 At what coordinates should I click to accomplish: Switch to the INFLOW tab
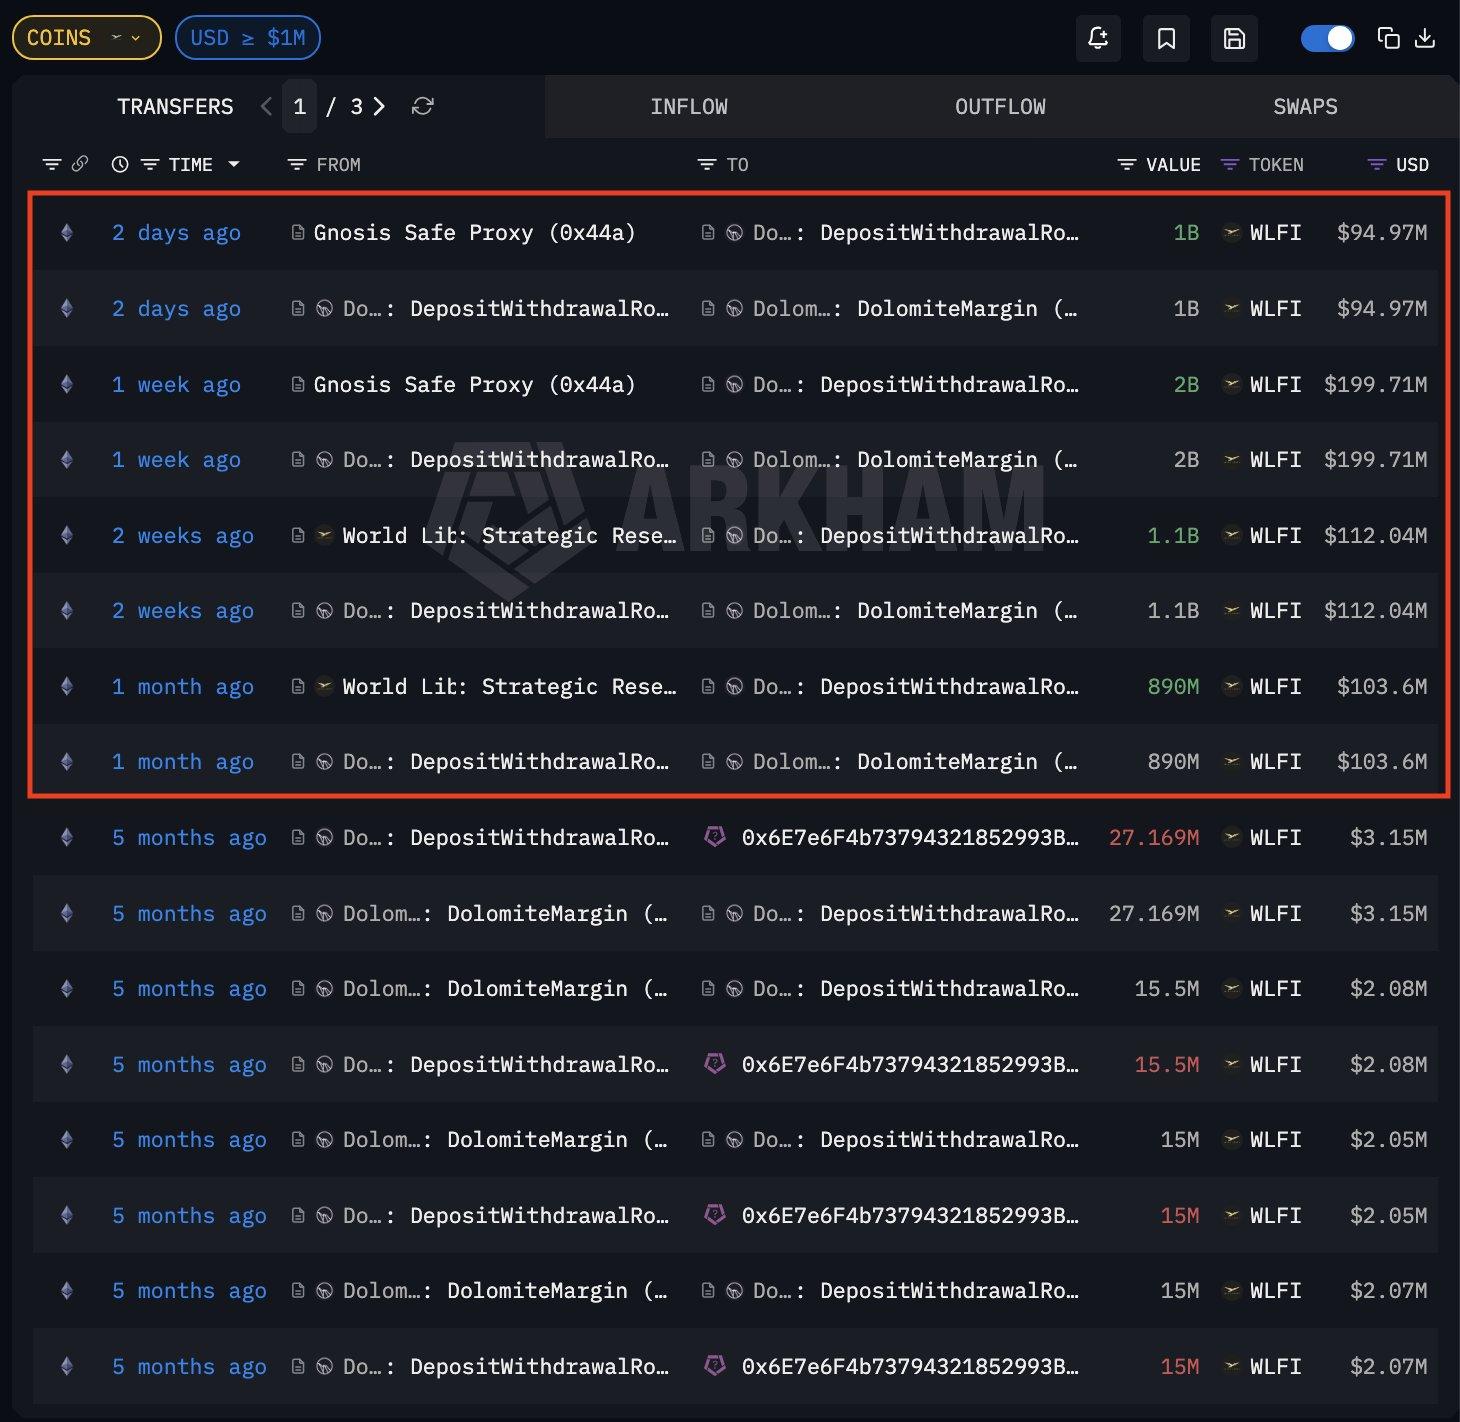coord(689,107)
